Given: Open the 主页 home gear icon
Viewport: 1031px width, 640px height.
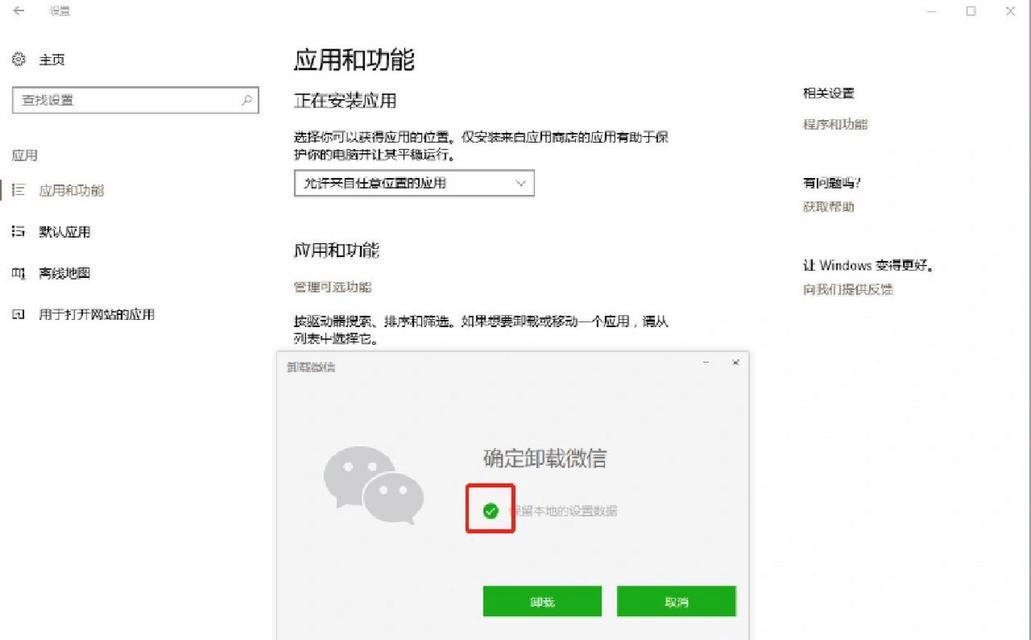Looking at the screenshot, I should (x=18, y=59).
